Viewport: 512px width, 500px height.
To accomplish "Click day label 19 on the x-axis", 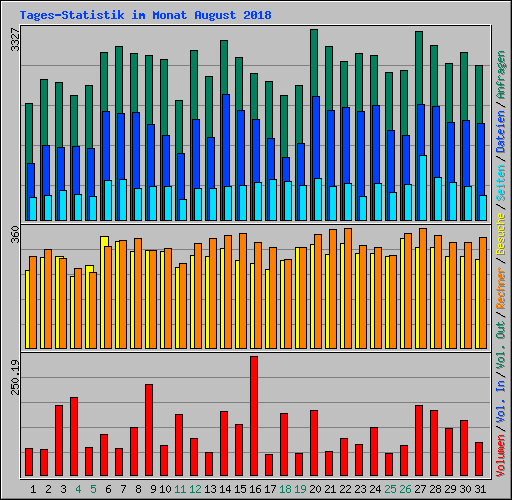I will (x=300, y=489).
